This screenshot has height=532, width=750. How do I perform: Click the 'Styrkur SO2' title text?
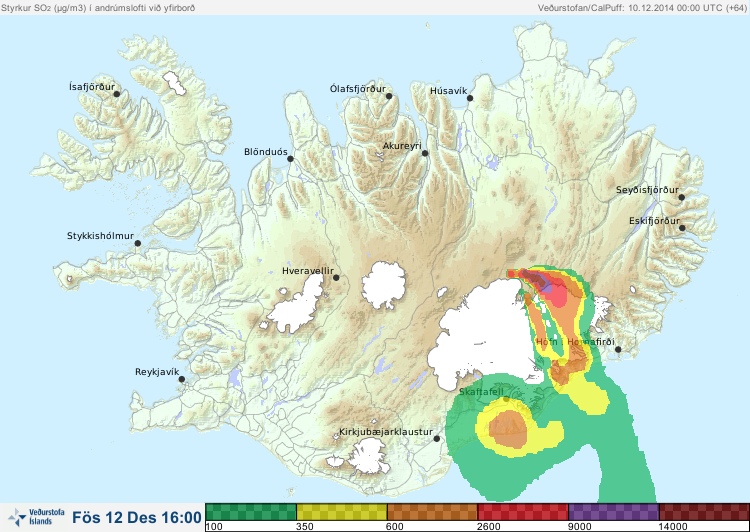(98, 8)
